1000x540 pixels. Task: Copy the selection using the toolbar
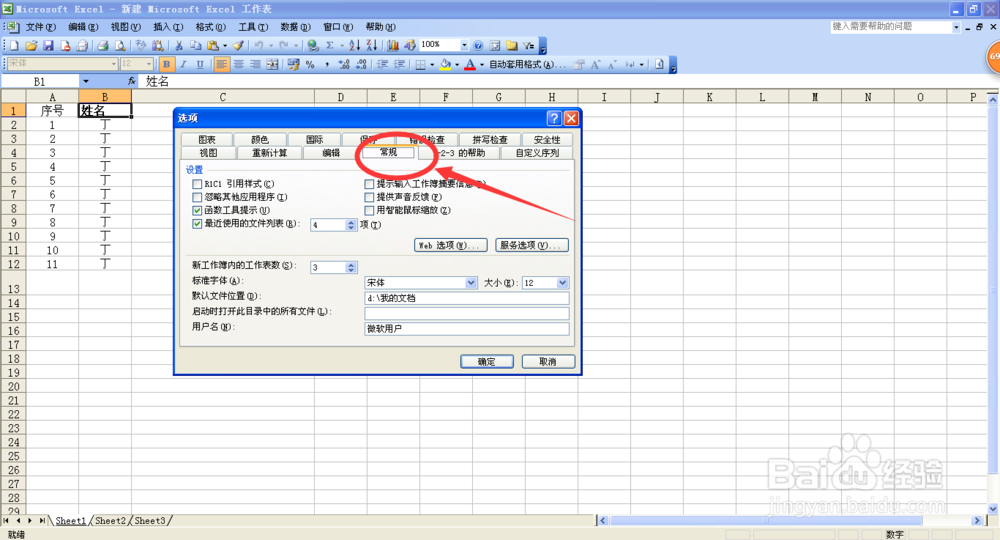196,45
